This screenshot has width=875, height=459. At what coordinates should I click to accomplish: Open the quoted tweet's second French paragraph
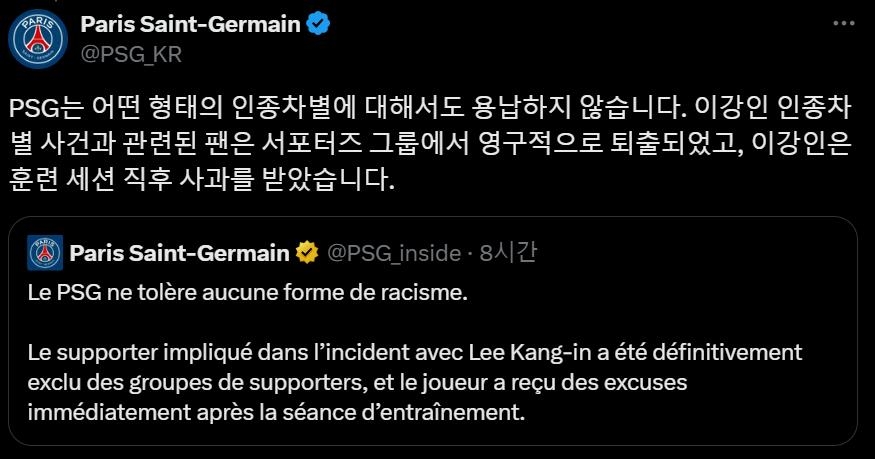(415, 382)
